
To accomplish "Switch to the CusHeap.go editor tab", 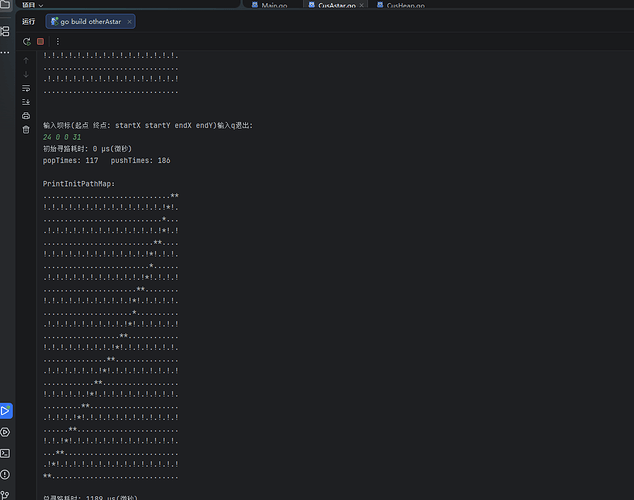I will [x=401, y=5].
